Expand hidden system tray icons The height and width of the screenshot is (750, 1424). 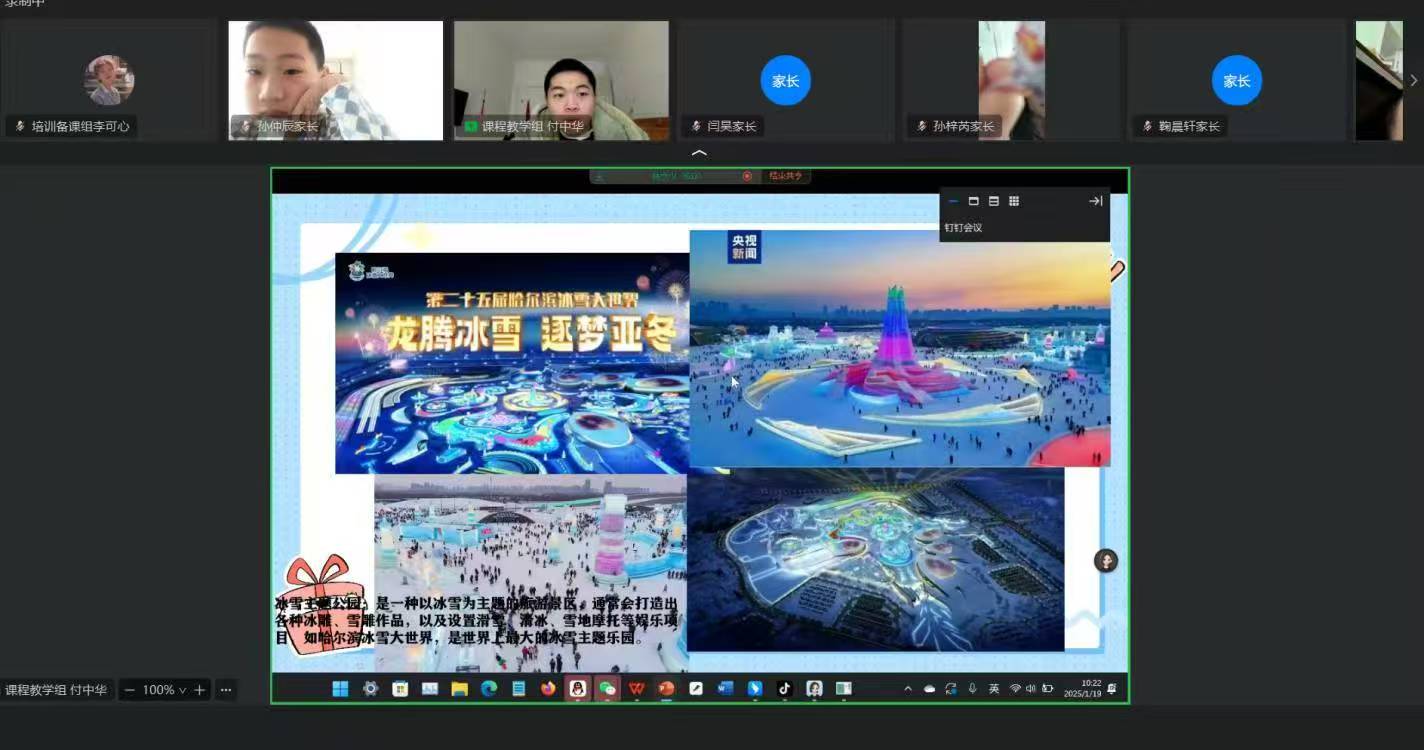click(908, 688)
